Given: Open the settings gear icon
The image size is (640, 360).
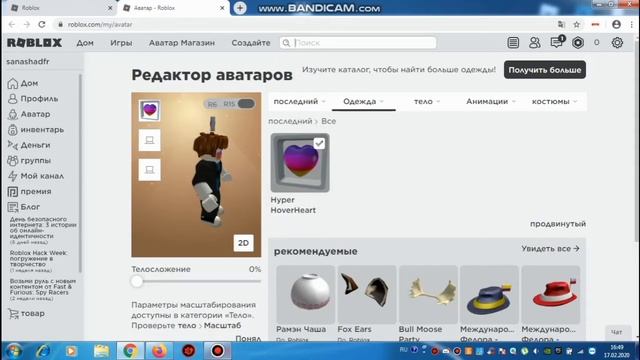Looking at the screenshot, I should (x=617, y=42).
